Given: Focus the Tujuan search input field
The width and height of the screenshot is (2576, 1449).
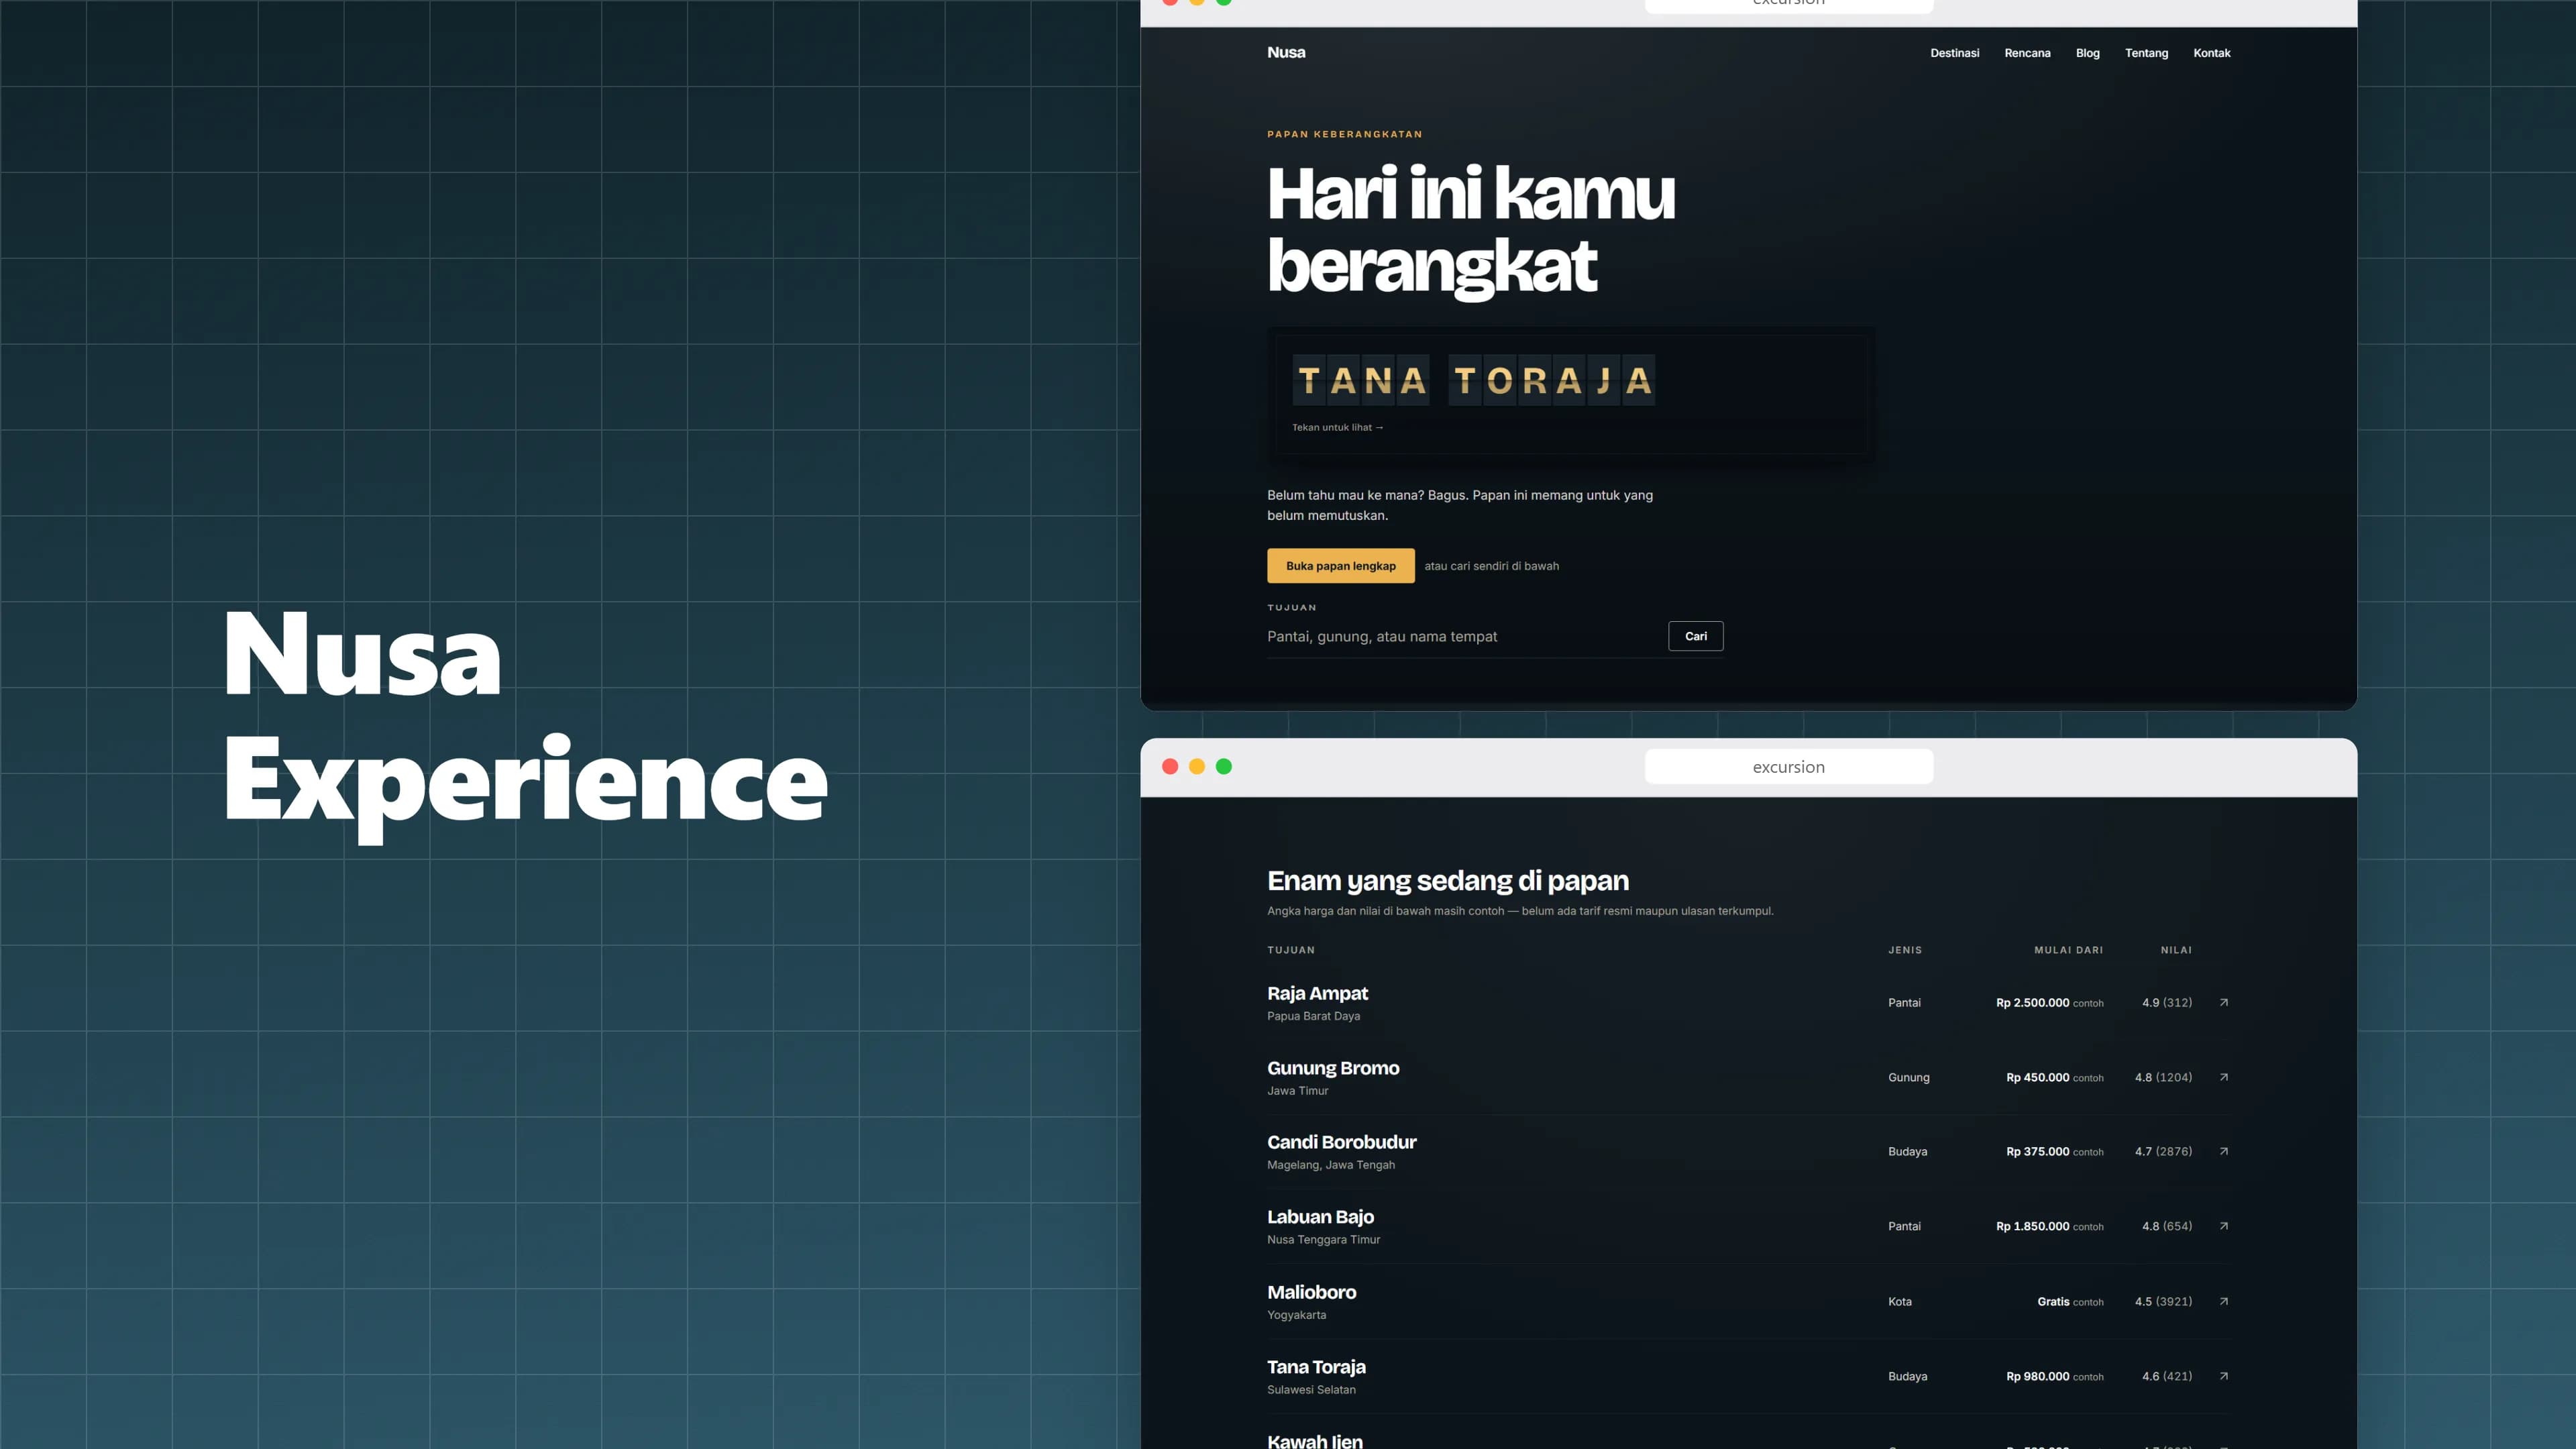Looking at the screenshot, I should click(x=1462, y=636).
